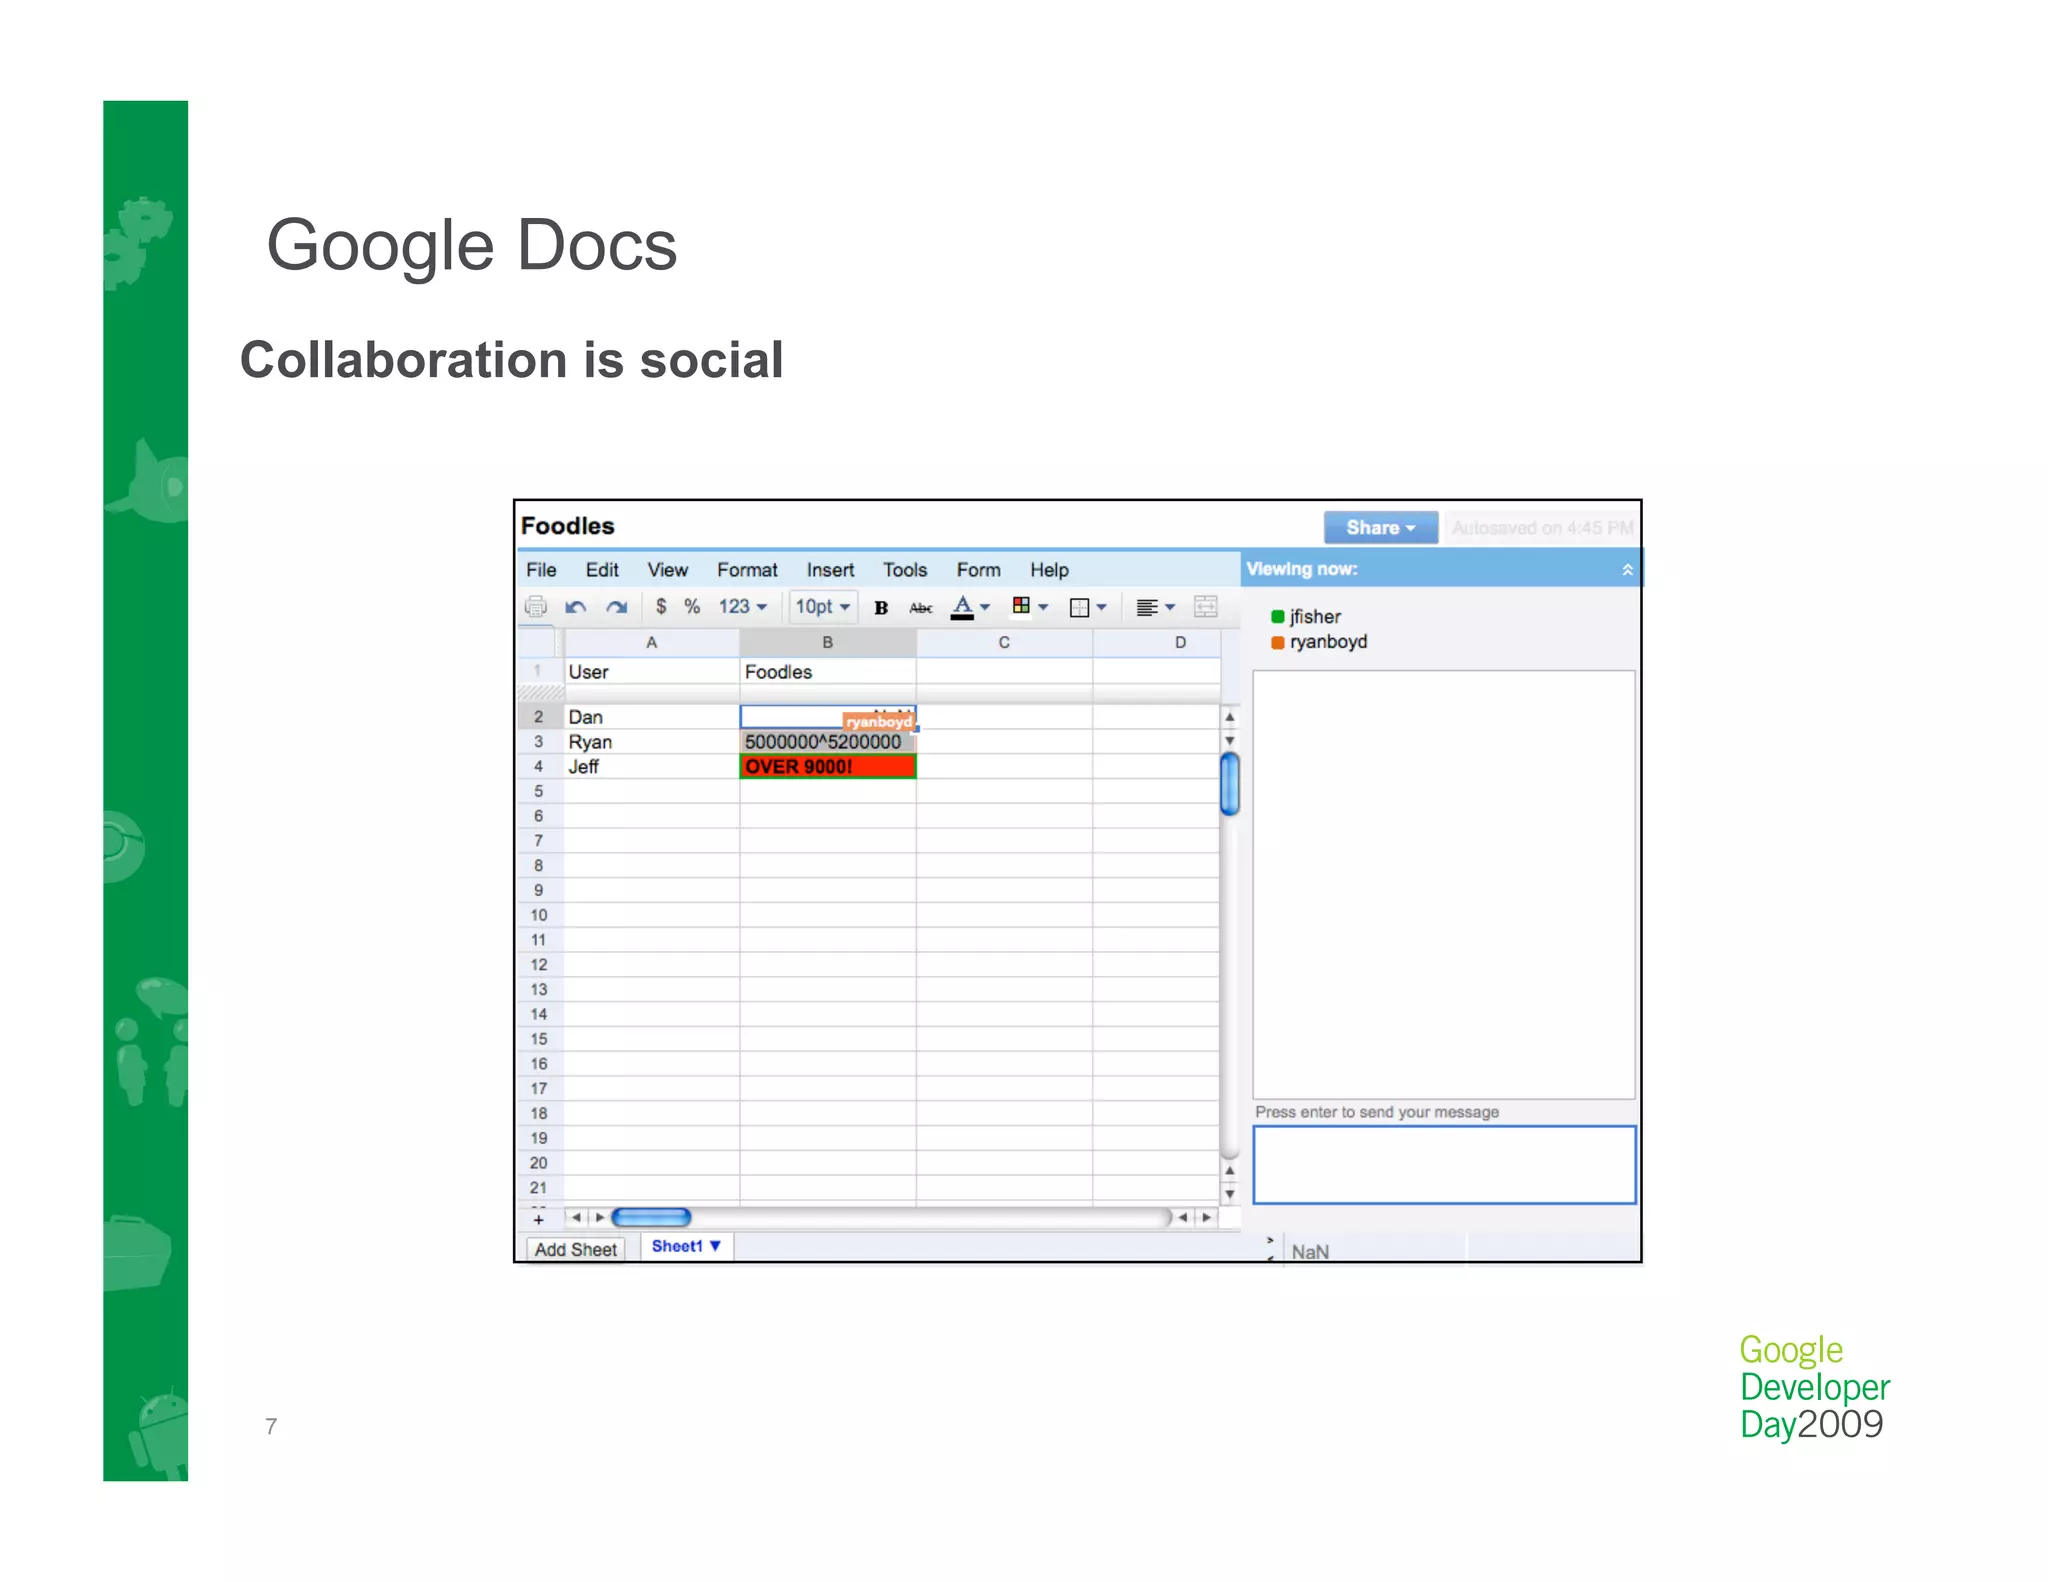
Task: Click the merge cells icon
Action: tap(1206, 606)
